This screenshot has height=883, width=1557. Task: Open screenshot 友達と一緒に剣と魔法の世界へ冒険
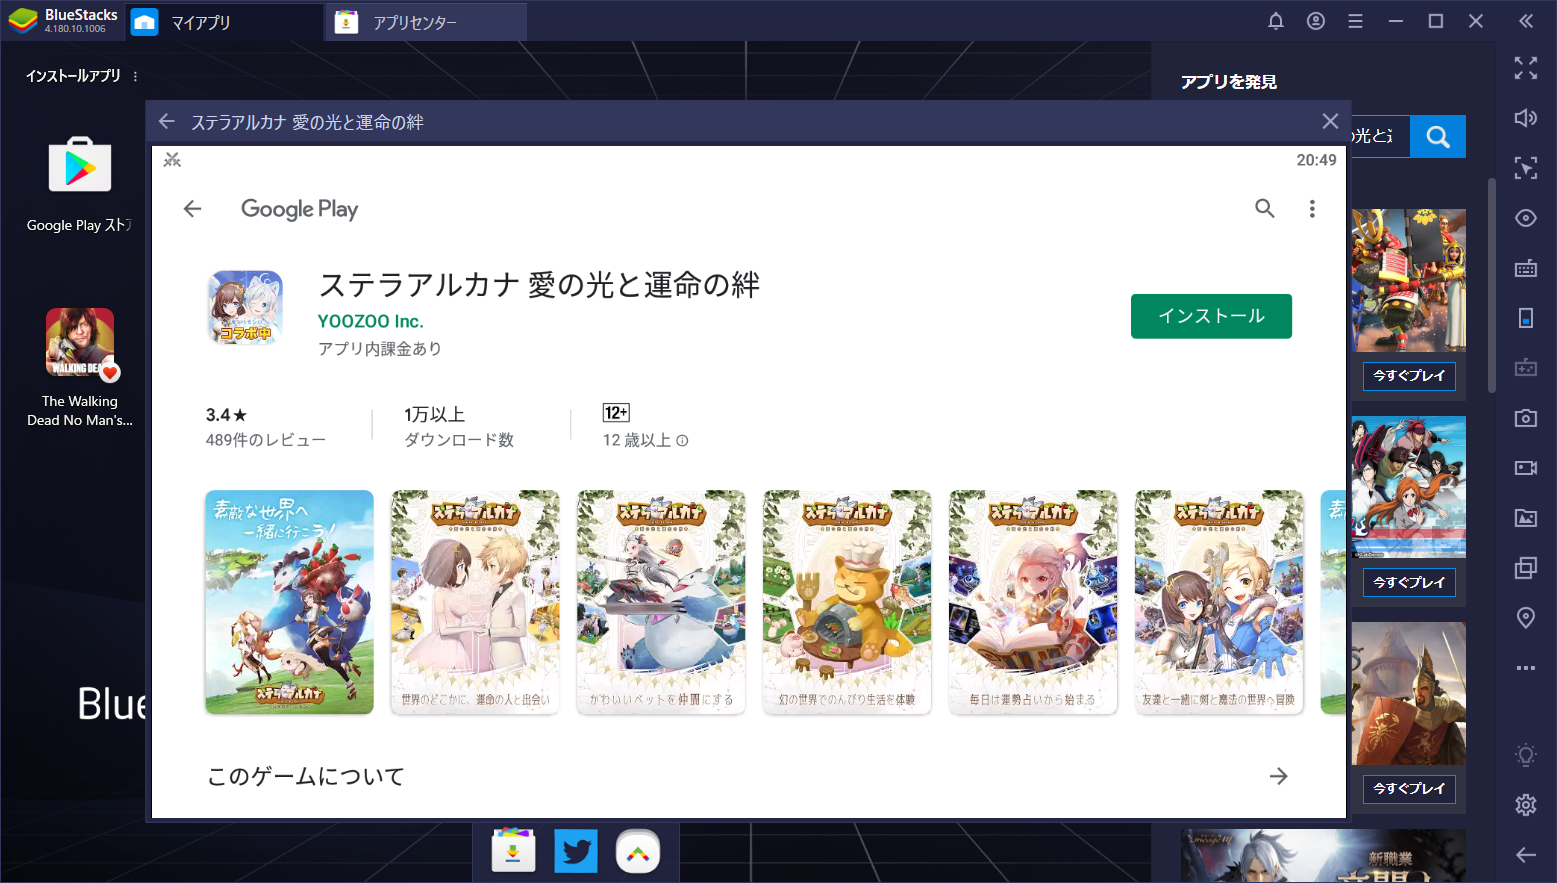click(x=1219, y=602)
